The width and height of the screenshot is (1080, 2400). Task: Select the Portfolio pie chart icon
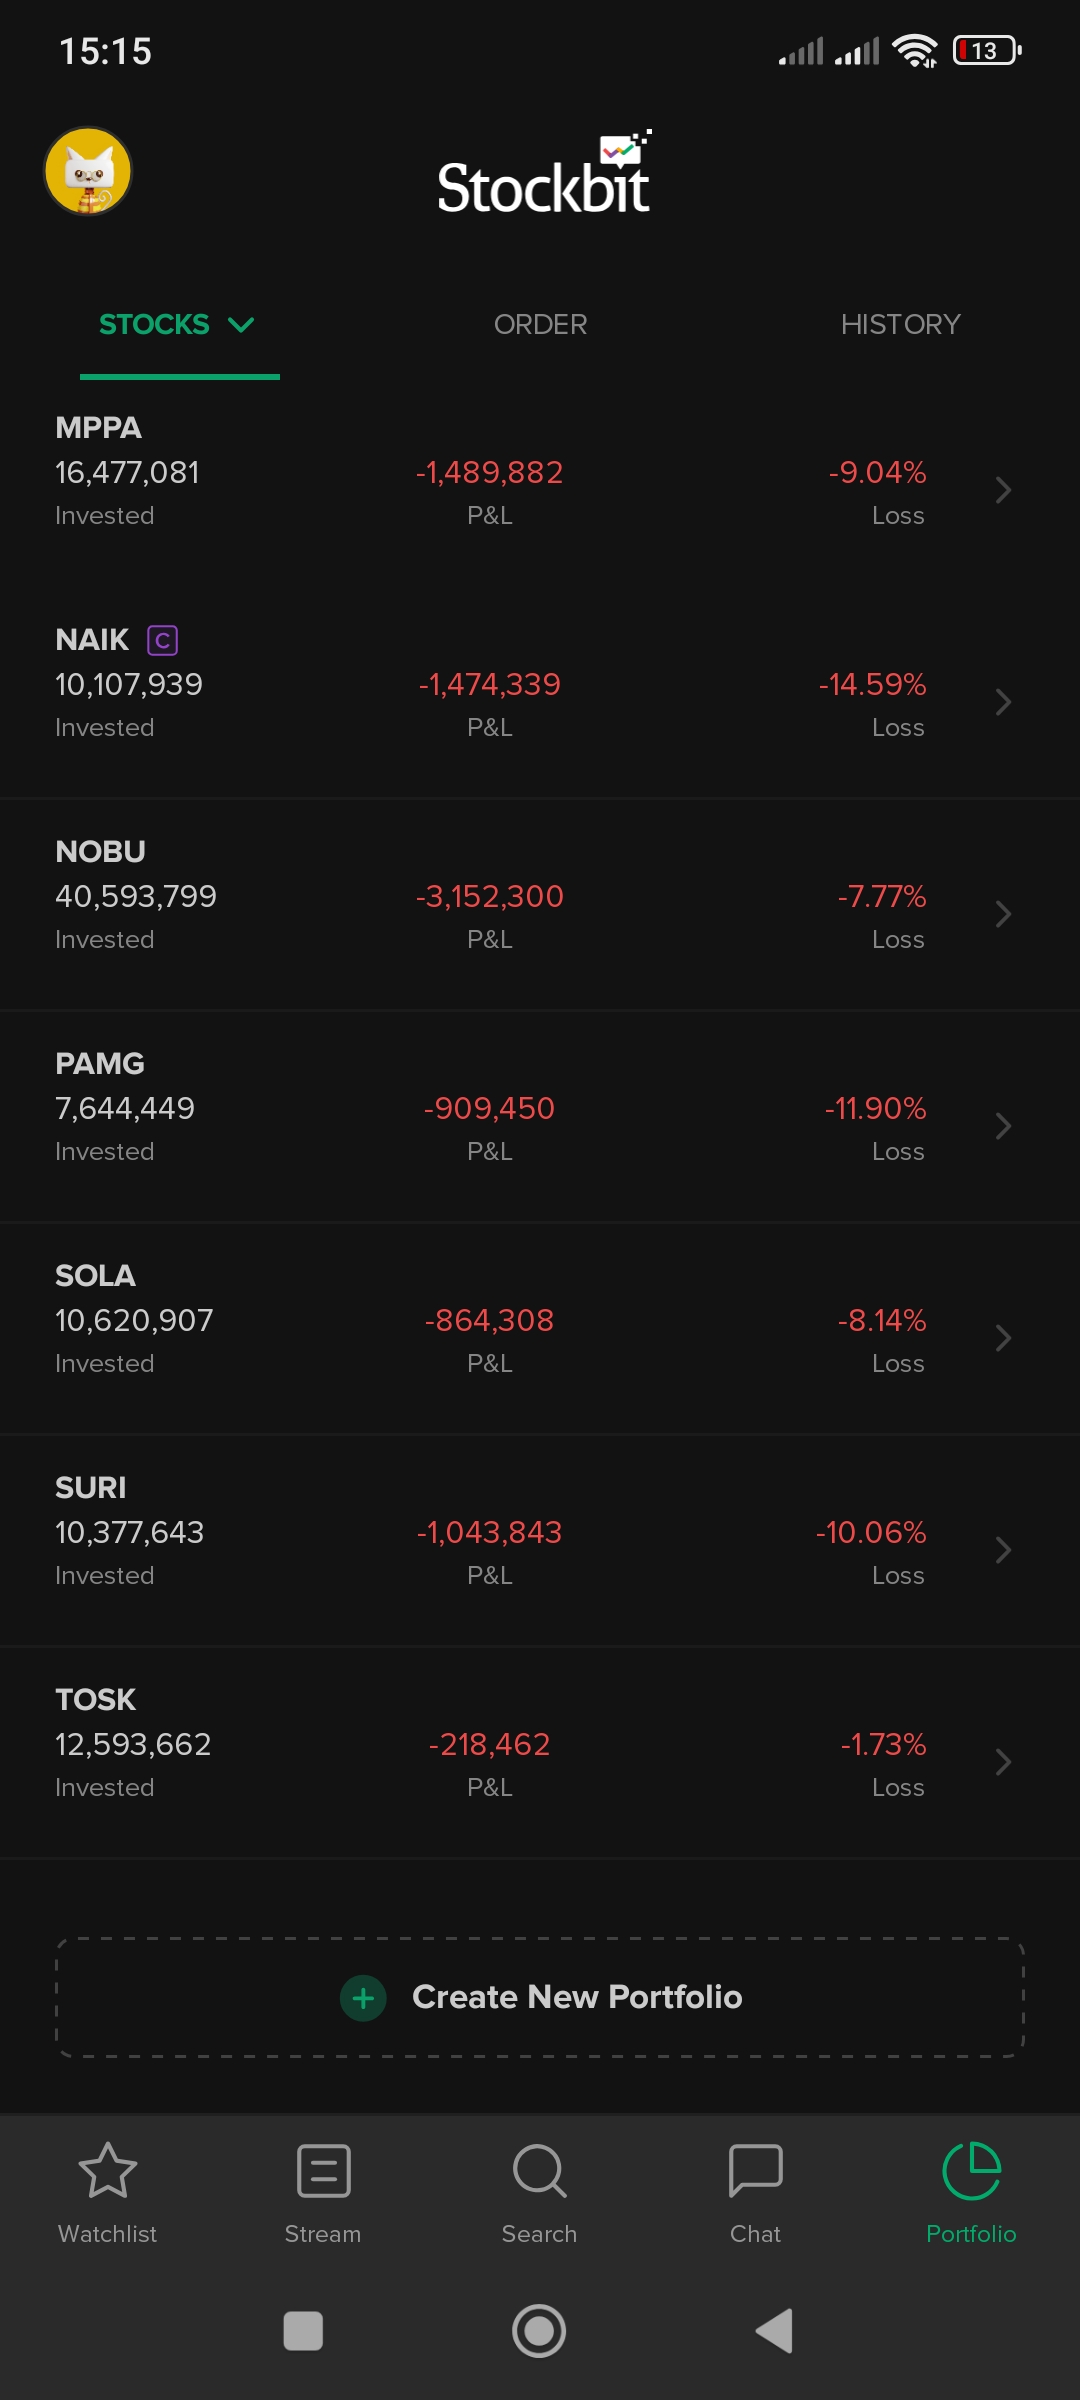click(x=971, y=2170)
